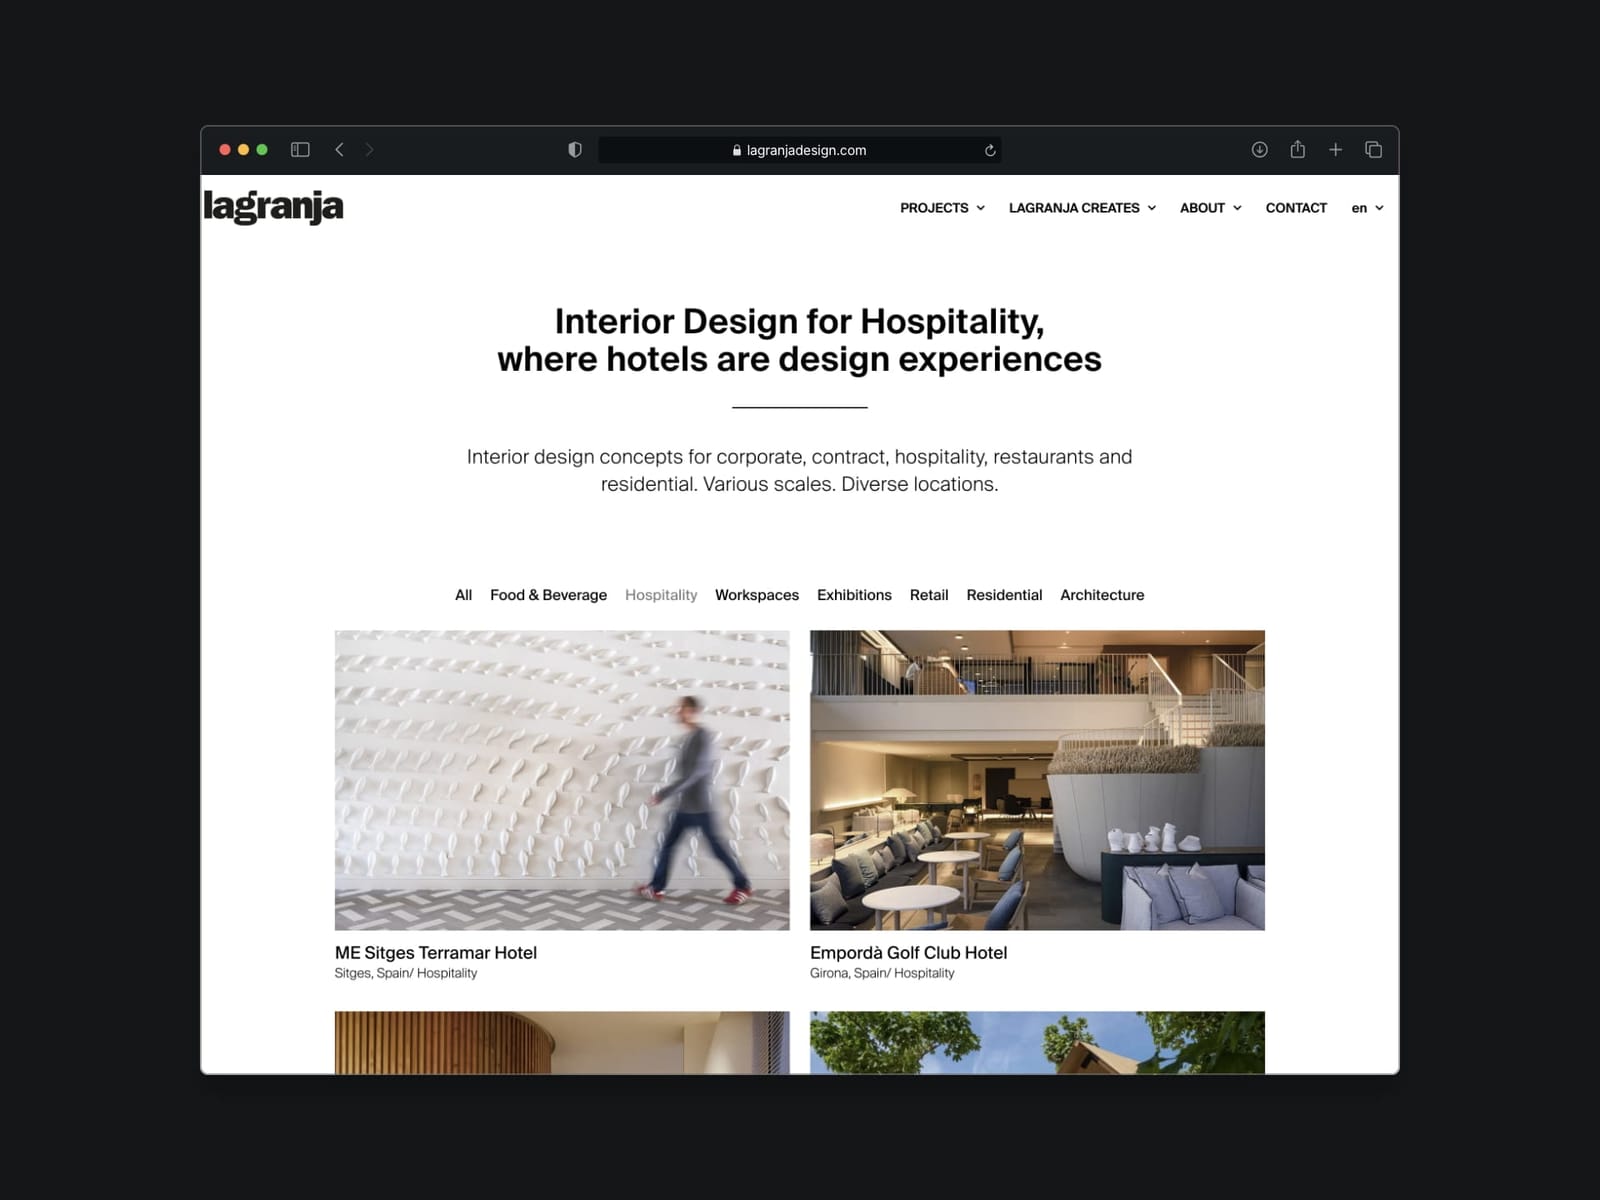The height and width of the screenshot is (1200, 1600).
Task: Open the ABOUT dropdown menu
Action: pyautogui.click(x=1210, y=208)
